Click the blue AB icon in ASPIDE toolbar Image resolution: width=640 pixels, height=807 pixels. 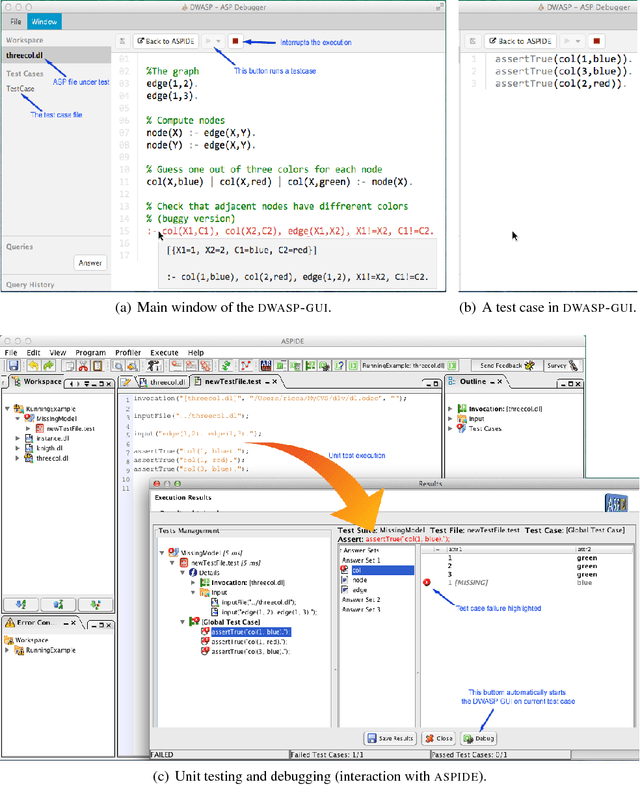click(x=265, y=365)
